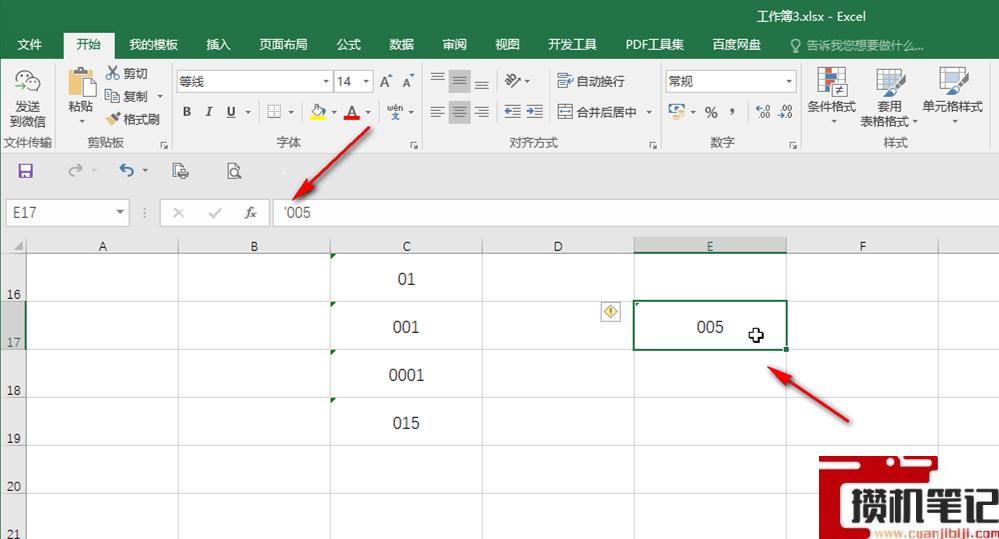999x539 pixels.
Task: Toggle italic formatting
Action: pos(209,112)
